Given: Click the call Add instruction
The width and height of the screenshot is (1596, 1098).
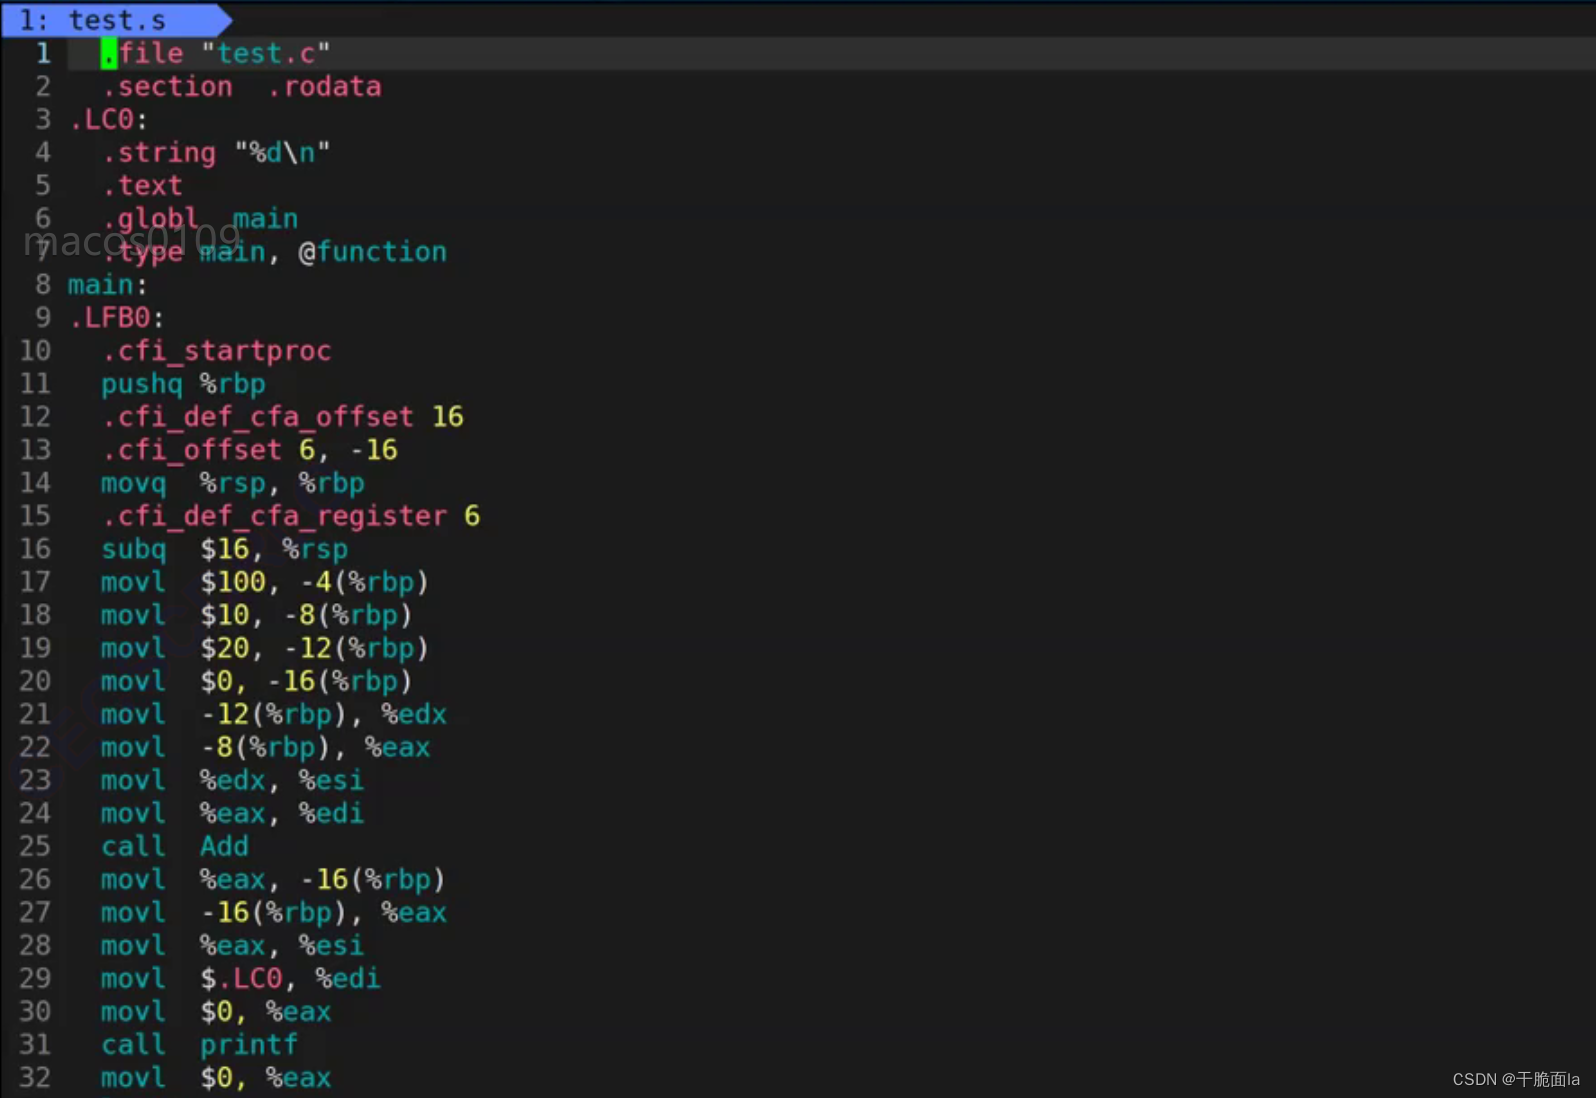Looking at the screenshot, I should click(175, 845).
